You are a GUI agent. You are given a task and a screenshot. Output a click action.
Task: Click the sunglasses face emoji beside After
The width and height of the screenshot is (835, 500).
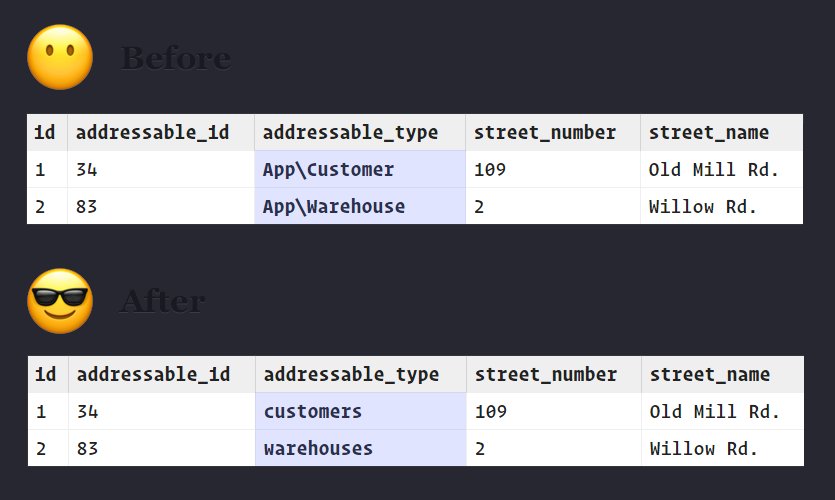coord(60,301)
